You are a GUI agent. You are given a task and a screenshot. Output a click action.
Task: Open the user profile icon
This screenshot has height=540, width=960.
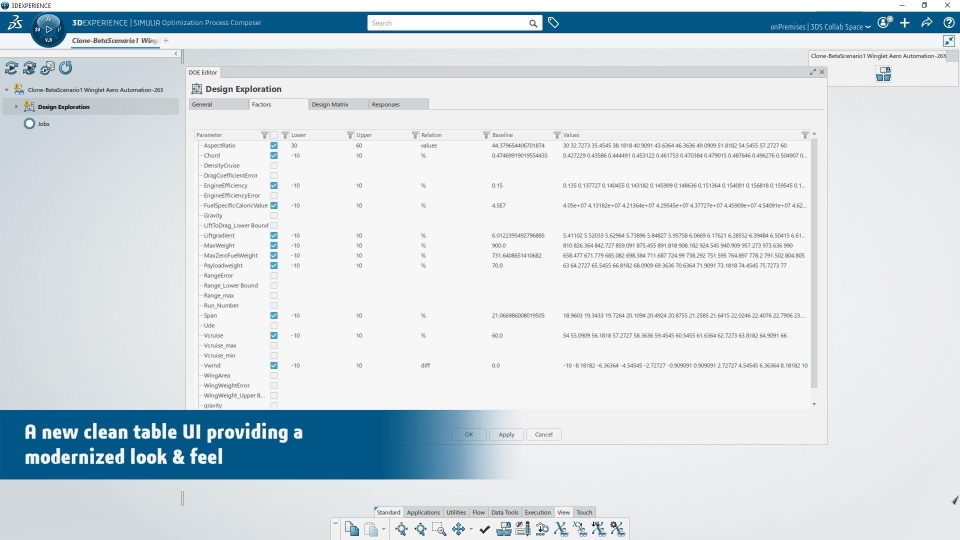[x=884, y=23]
